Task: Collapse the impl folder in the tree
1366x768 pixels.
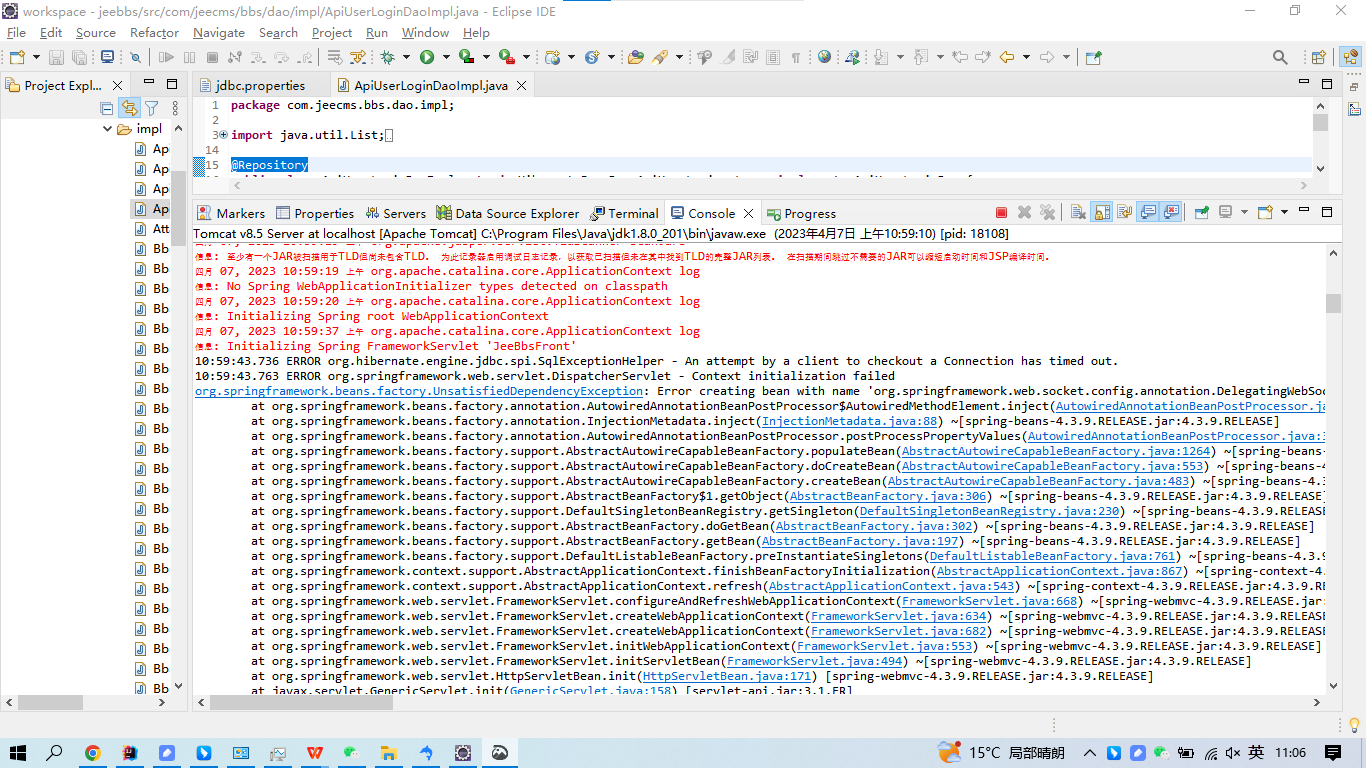Action: click(x=108, y=129)
